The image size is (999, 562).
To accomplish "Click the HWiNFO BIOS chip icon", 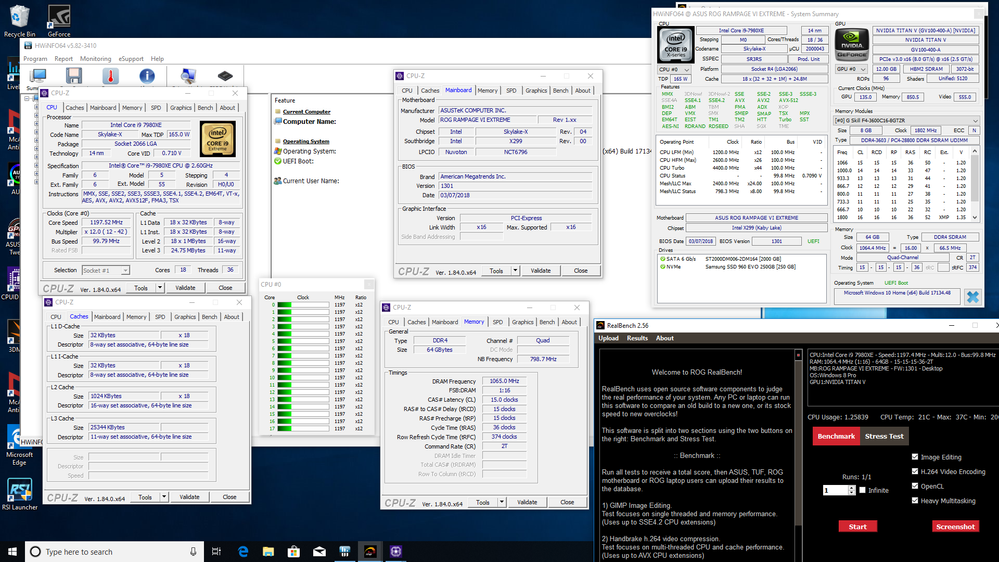I will 225,76.
